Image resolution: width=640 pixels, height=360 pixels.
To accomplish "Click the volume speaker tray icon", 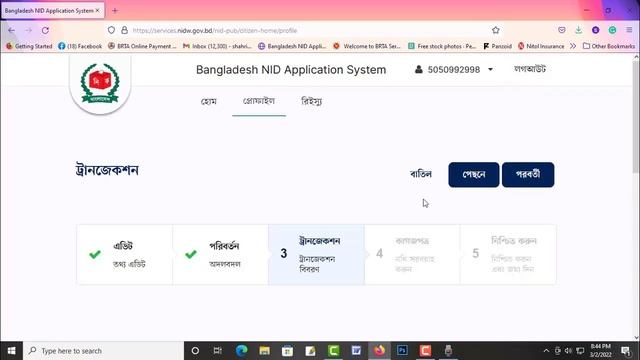I will coord(568,351).
